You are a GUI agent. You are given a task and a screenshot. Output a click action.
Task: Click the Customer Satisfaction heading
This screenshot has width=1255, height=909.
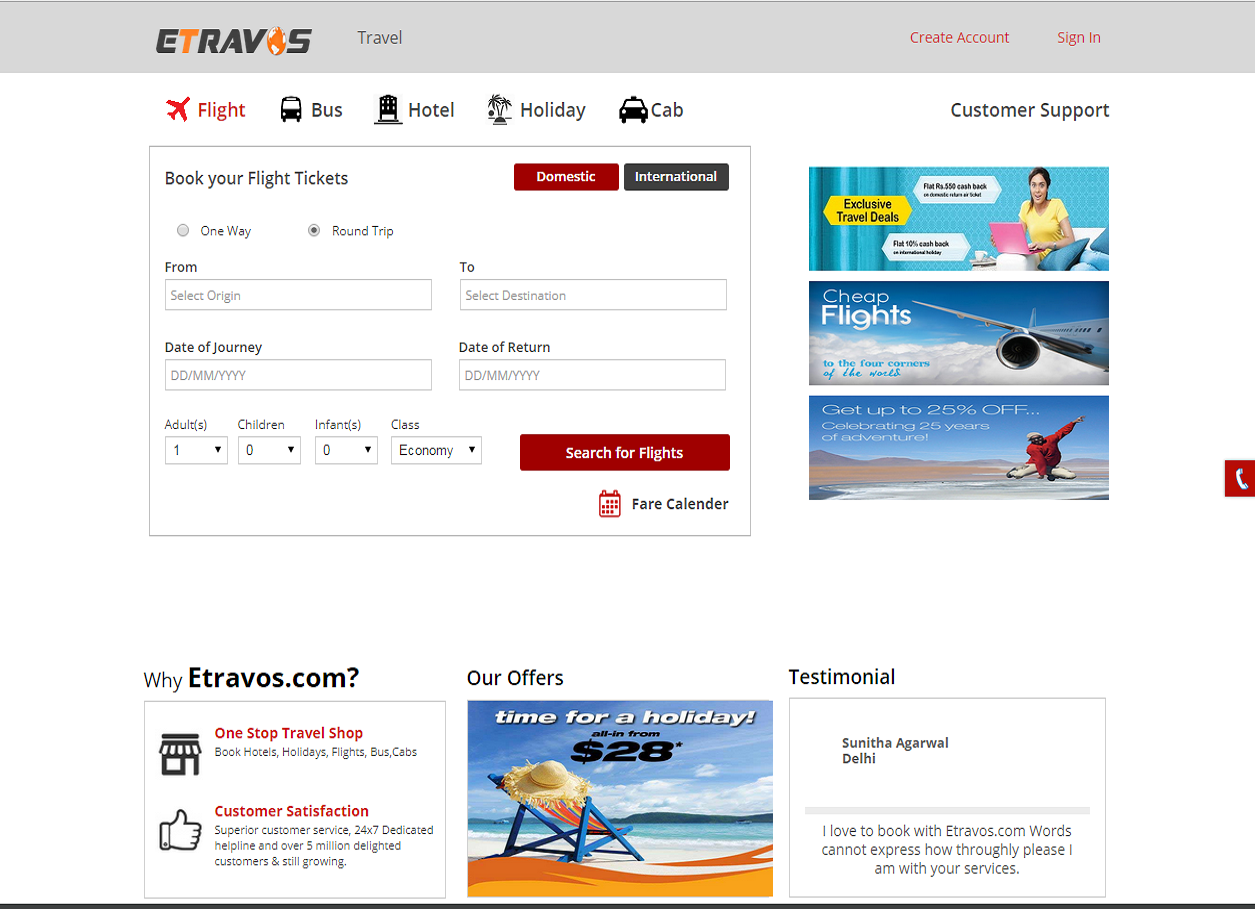click(x=292, y=811)
